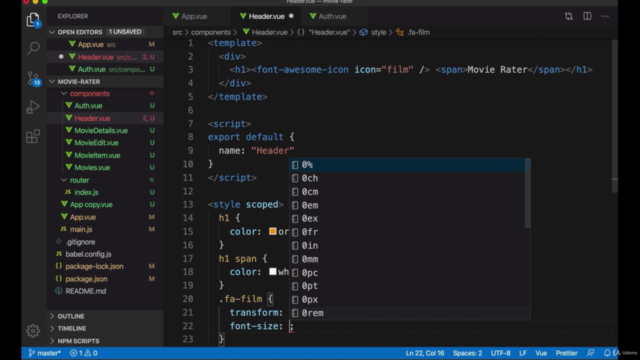Screen dimensions: 640x360
Task: Click the suggestion list scrollbar
Action: pos(527,193)
